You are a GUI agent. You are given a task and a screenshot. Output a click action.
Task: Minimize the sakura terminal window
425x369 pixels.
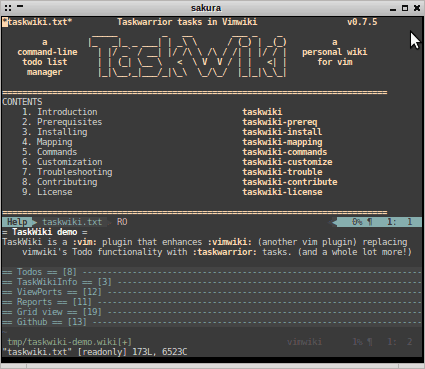pos(393,9)
